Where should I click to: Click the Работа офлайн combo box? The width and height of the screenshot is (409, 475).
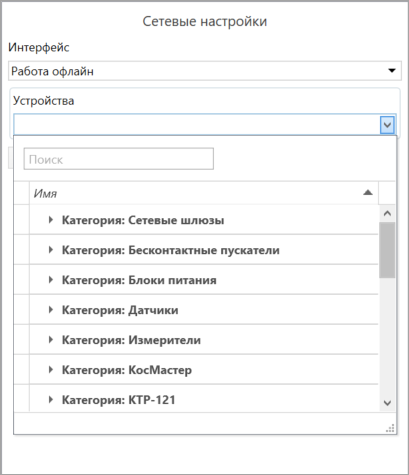pyautogui.click(x=205, y=71)
